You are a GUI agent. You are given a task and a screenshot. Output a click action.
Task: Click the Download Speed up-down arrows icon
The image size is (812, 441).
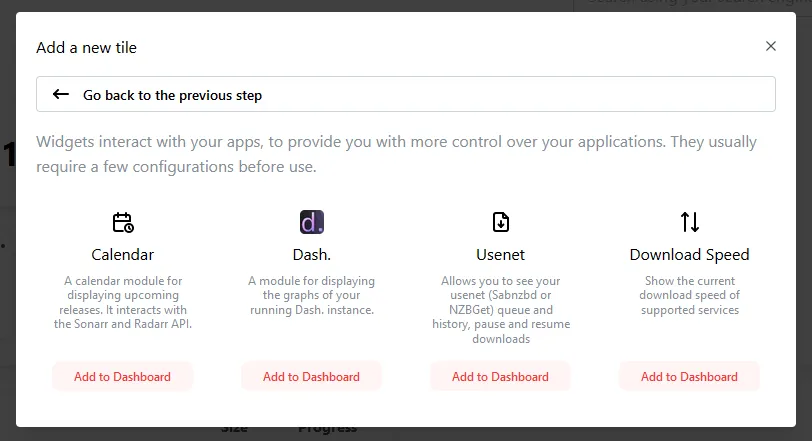689,222
